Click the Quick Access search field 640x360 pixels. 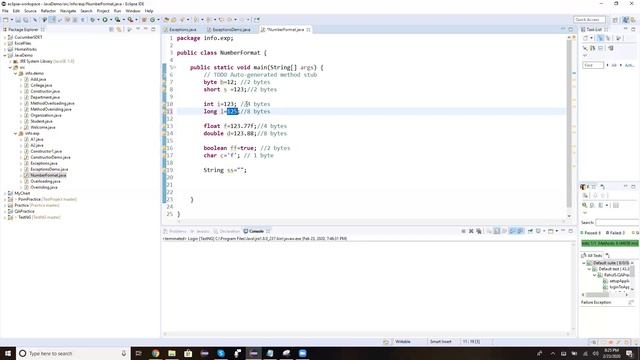[589, 20]
